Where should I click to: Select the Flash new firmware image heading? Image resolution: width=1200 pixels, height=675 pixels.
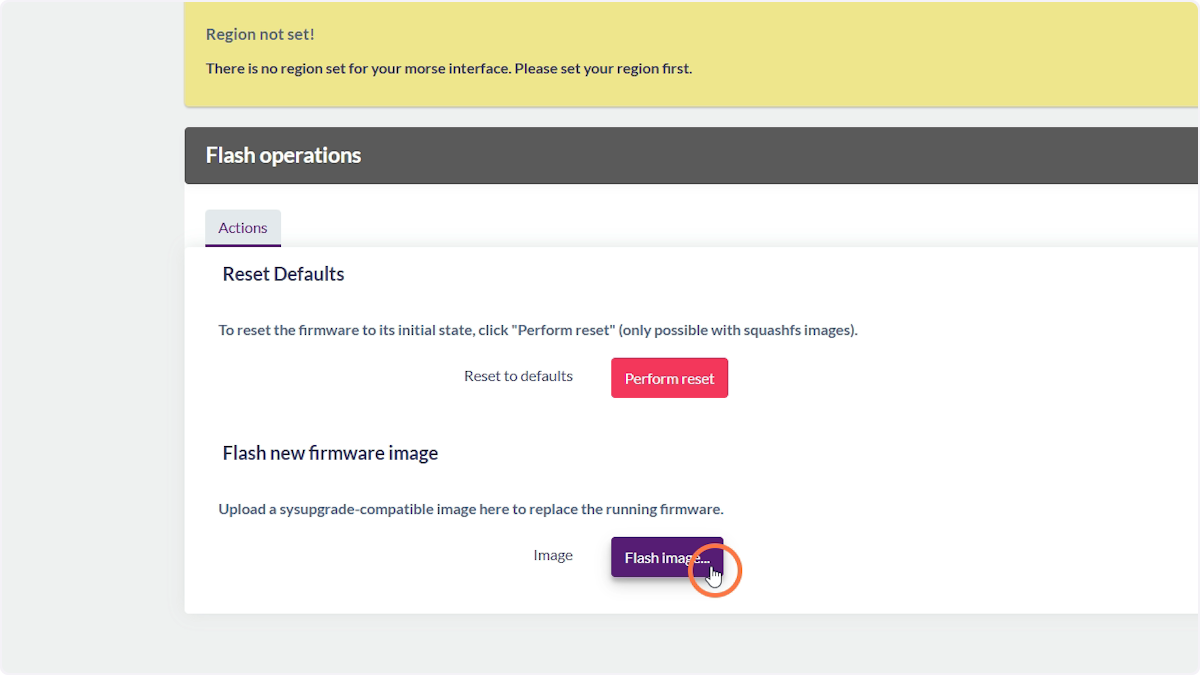330,452
